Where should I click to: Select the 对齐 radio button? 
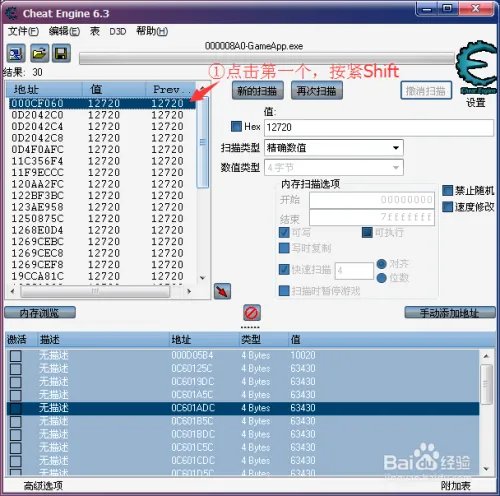click(x=382, y=264)
